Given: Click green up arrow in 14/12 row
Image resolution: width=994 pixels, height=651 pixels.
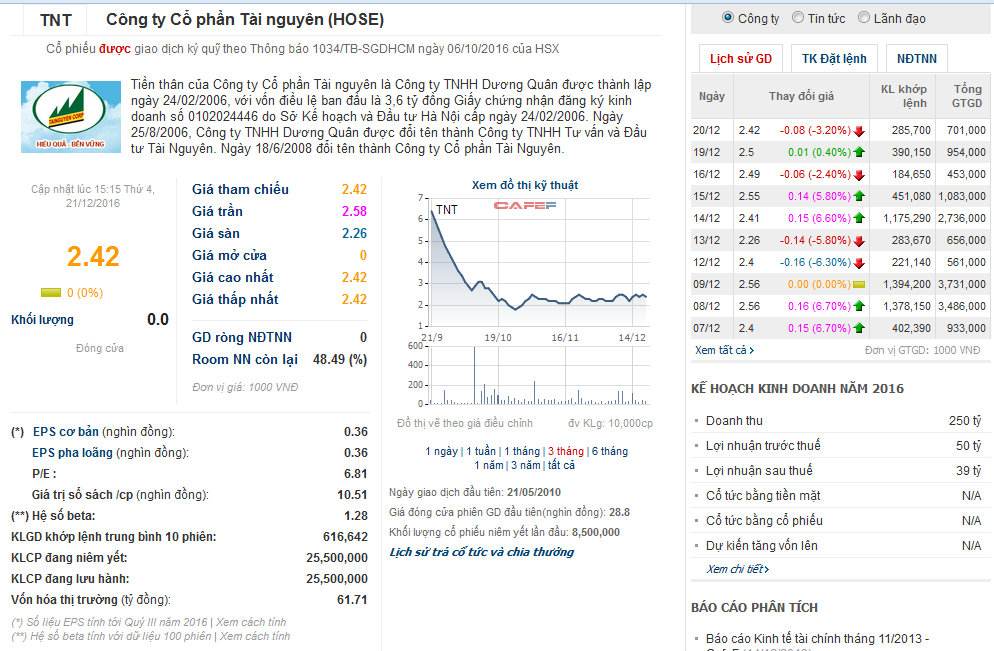Looking at the screenshot, I should point(859,218).
